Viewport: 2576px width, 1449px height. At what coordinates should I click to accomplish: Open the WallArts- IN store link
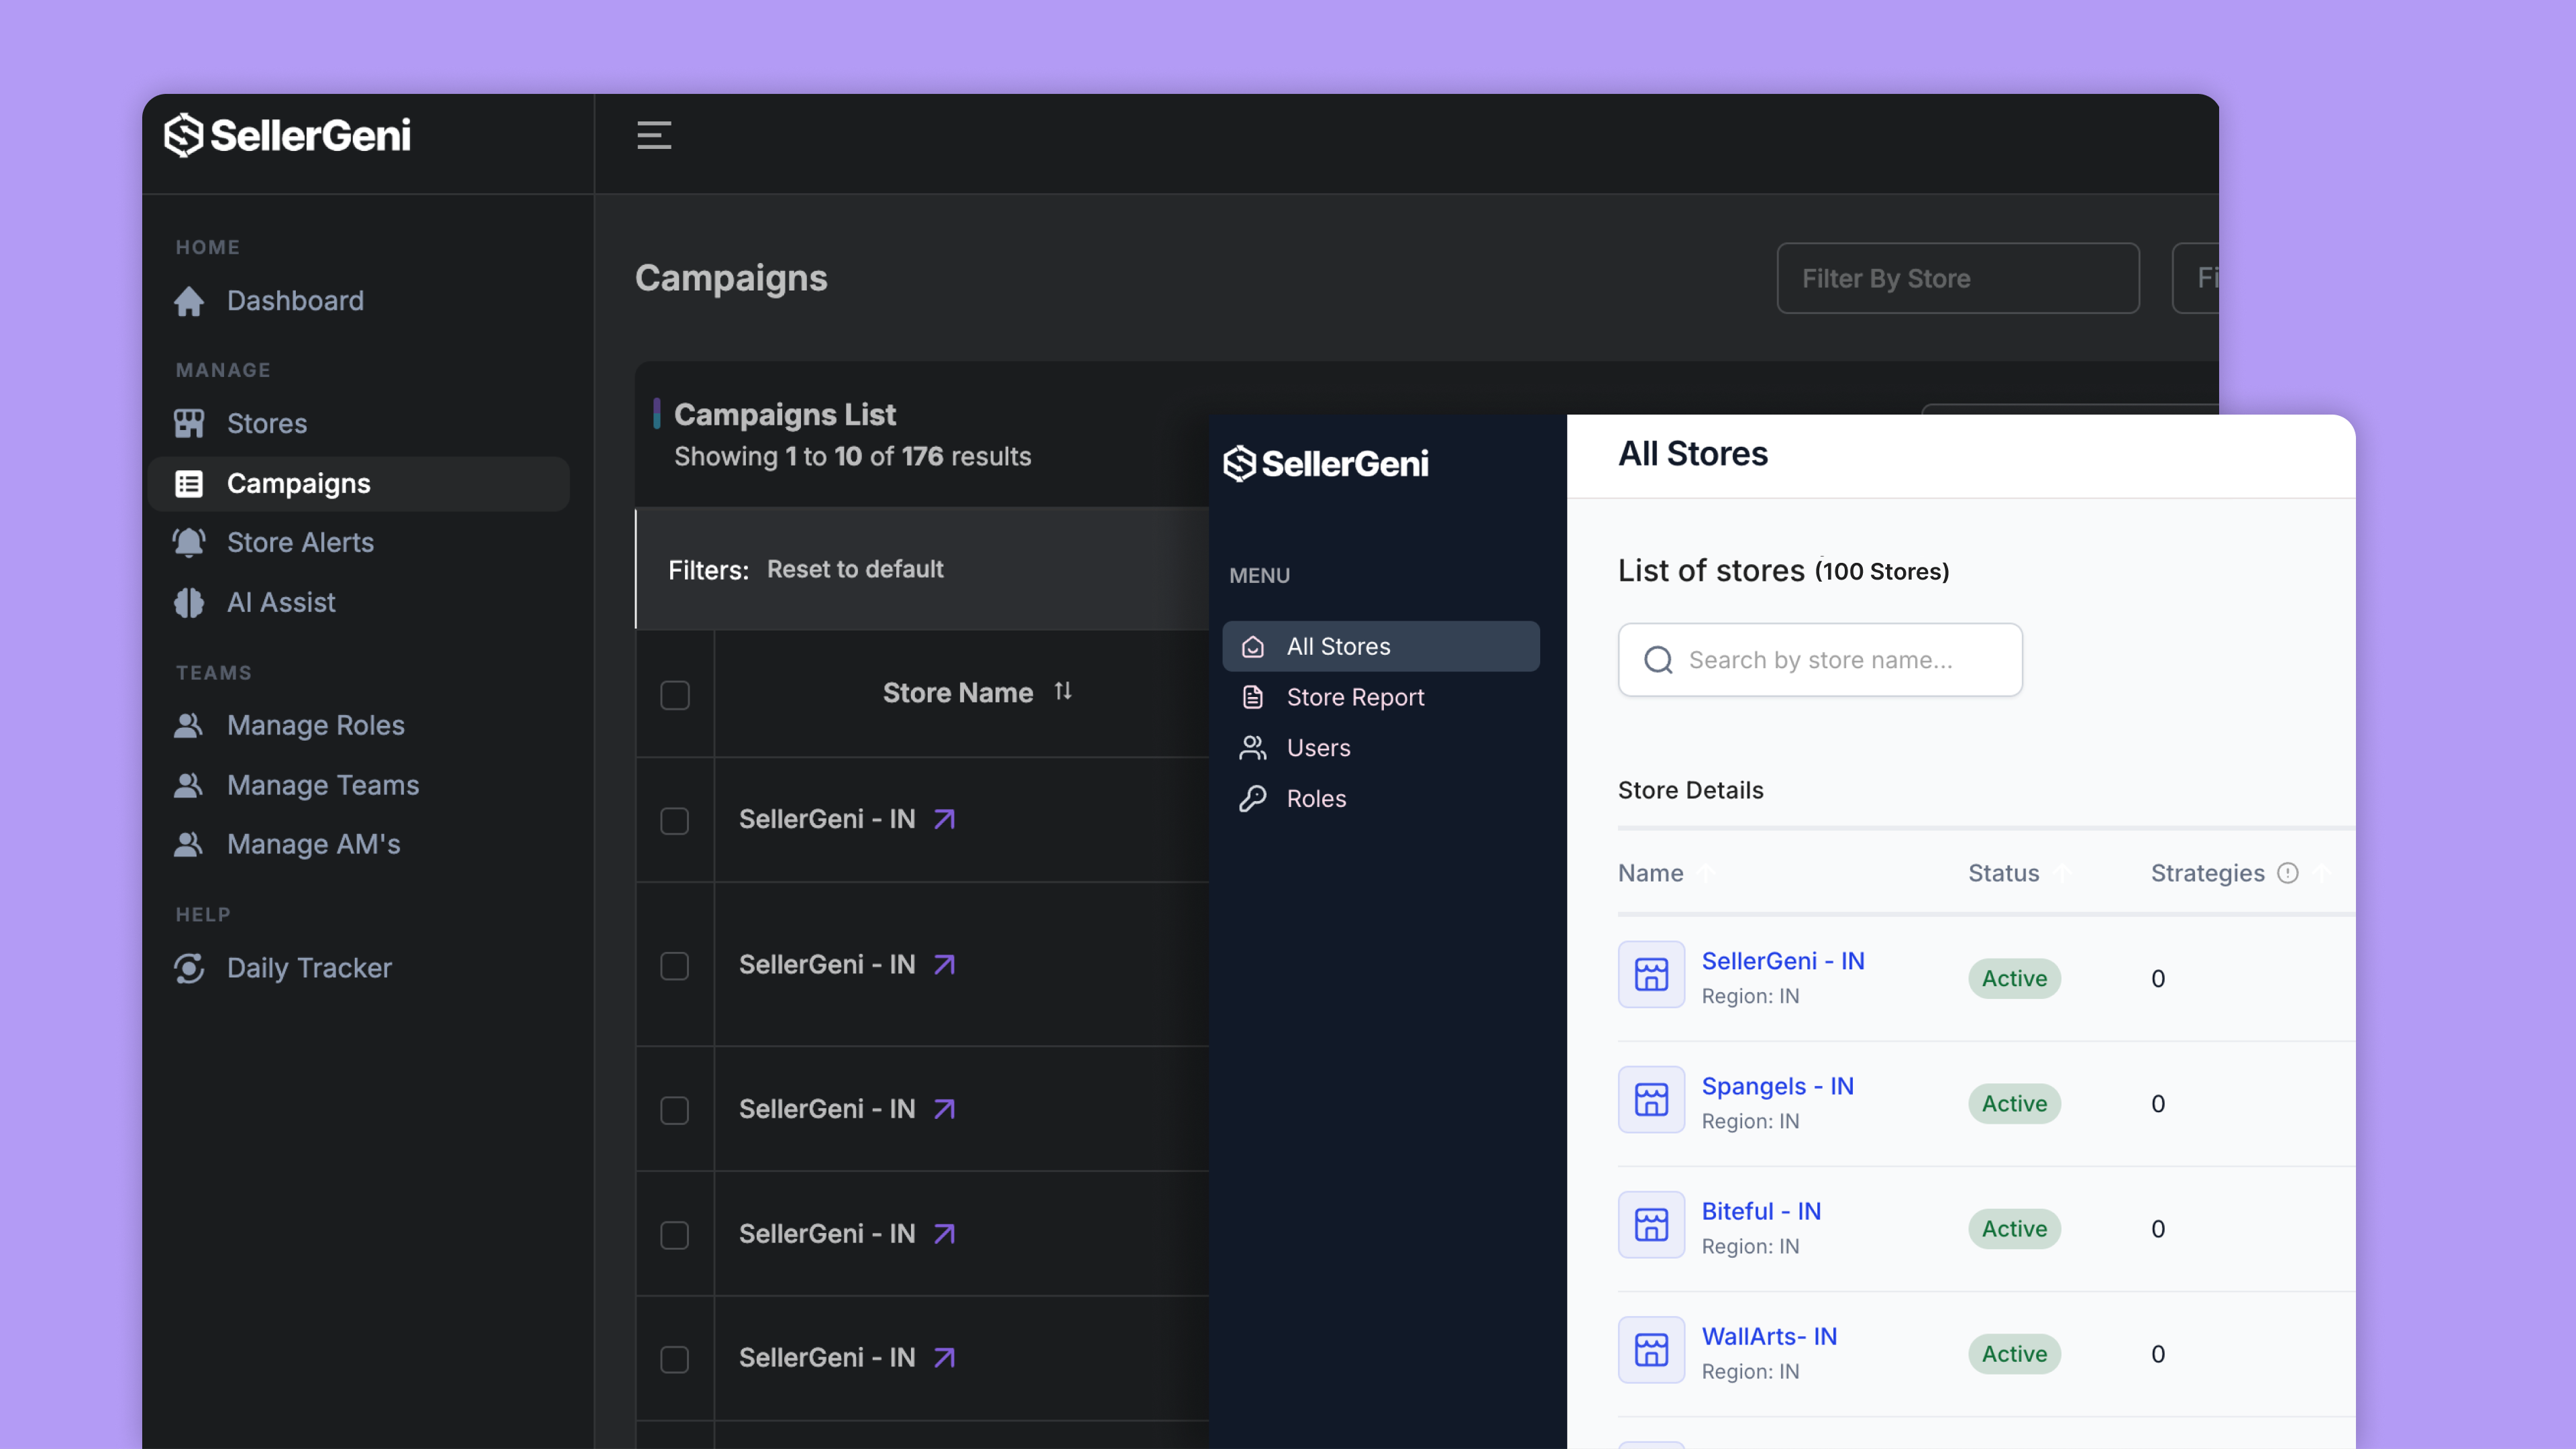point(1769,1336)
